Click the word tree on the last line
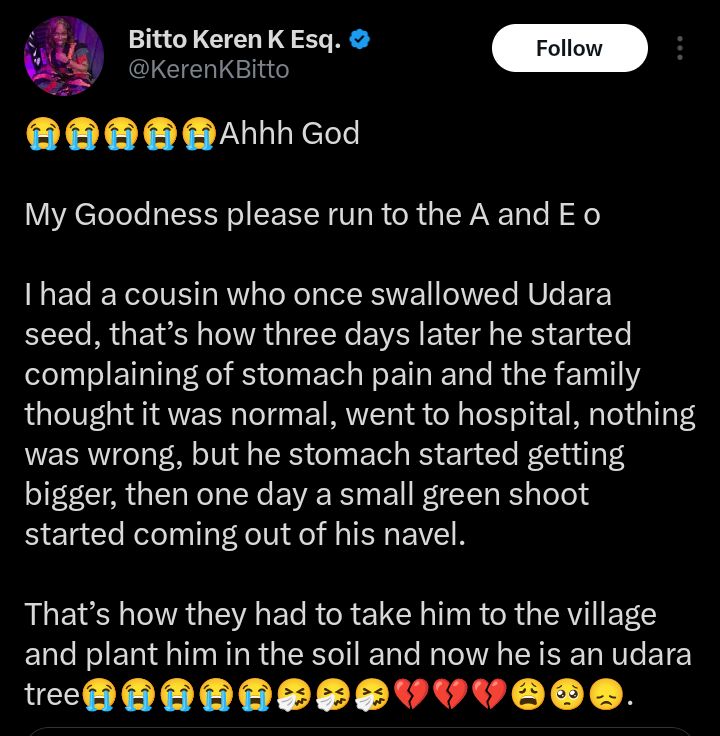 [52, 693]
